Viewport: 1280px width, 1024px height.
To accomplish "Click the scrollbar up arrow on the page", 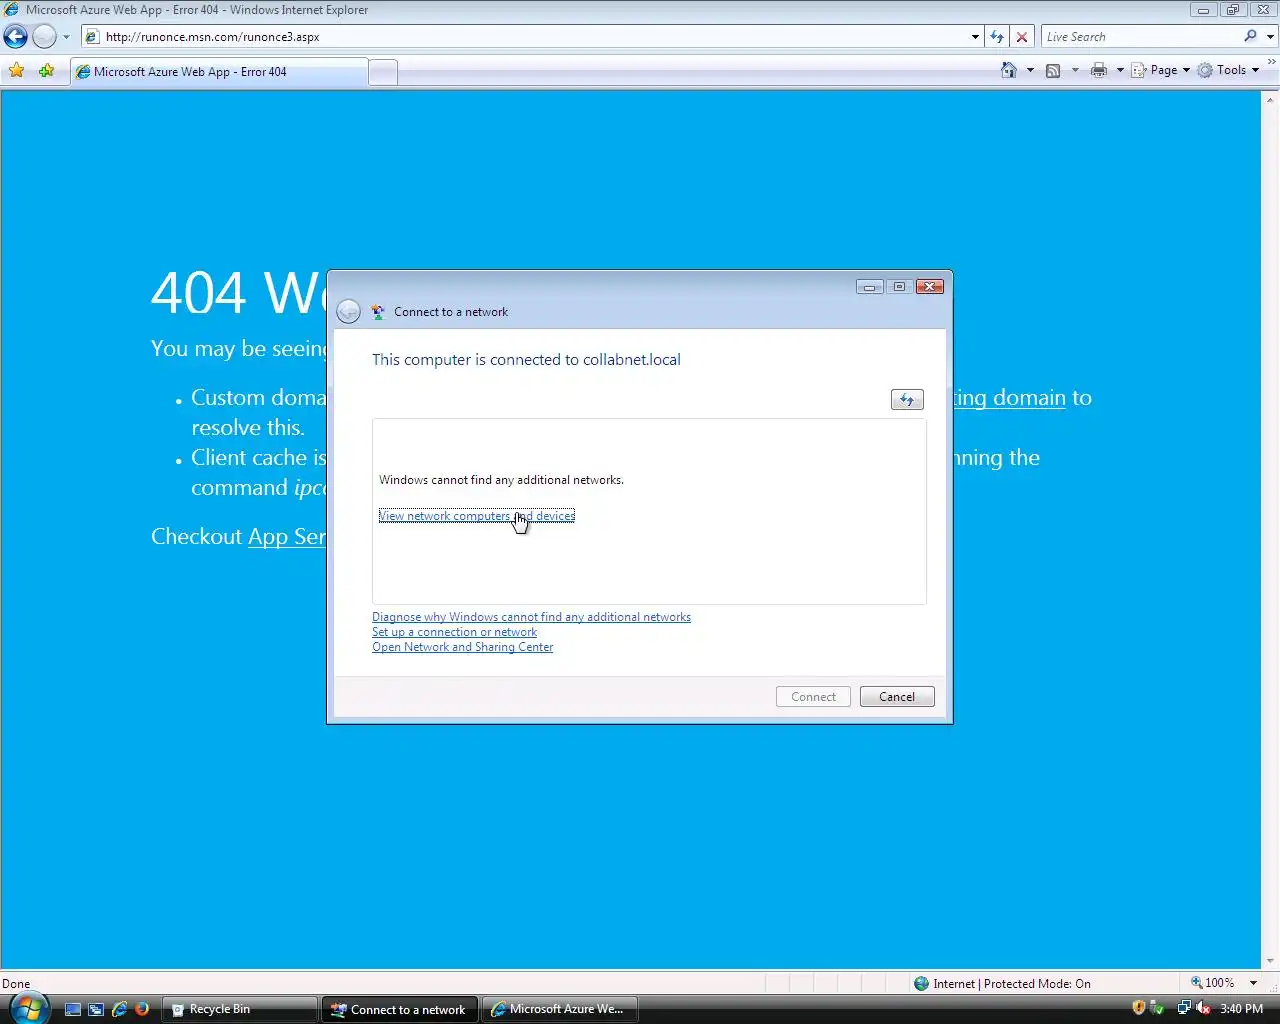I will pyautogui.click(x=1271, y=99).
